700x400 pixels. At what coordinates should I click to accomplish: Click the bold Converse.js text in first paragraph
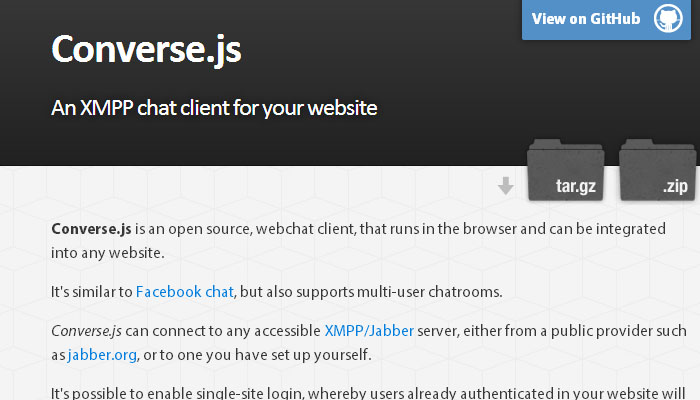coord(91,228)
